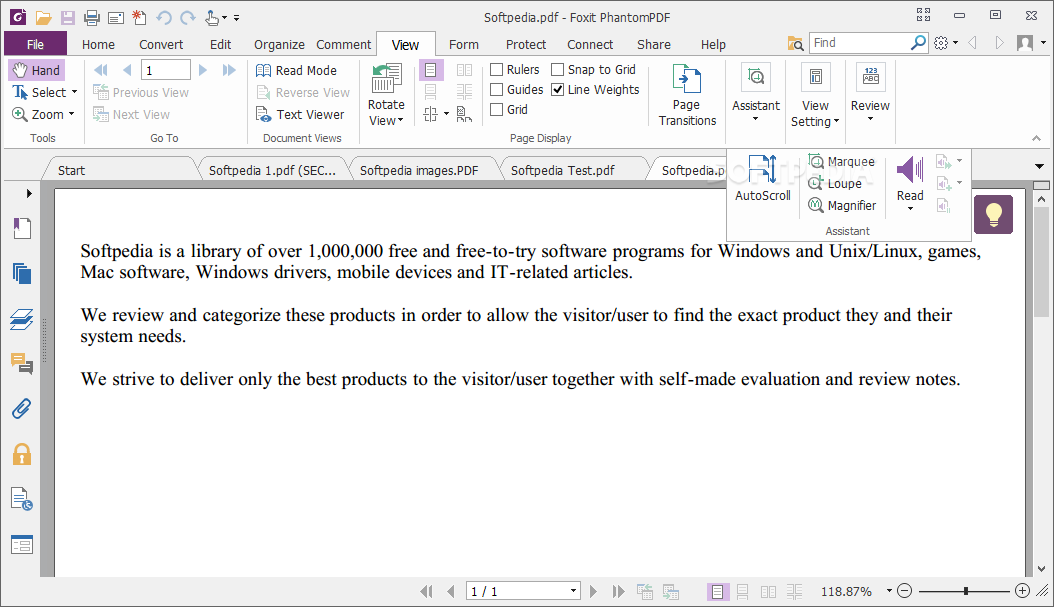This screenshot has height=607, width=1054.
Task: Select facing pages display mode in ribbon
Action: coord(464,70)
